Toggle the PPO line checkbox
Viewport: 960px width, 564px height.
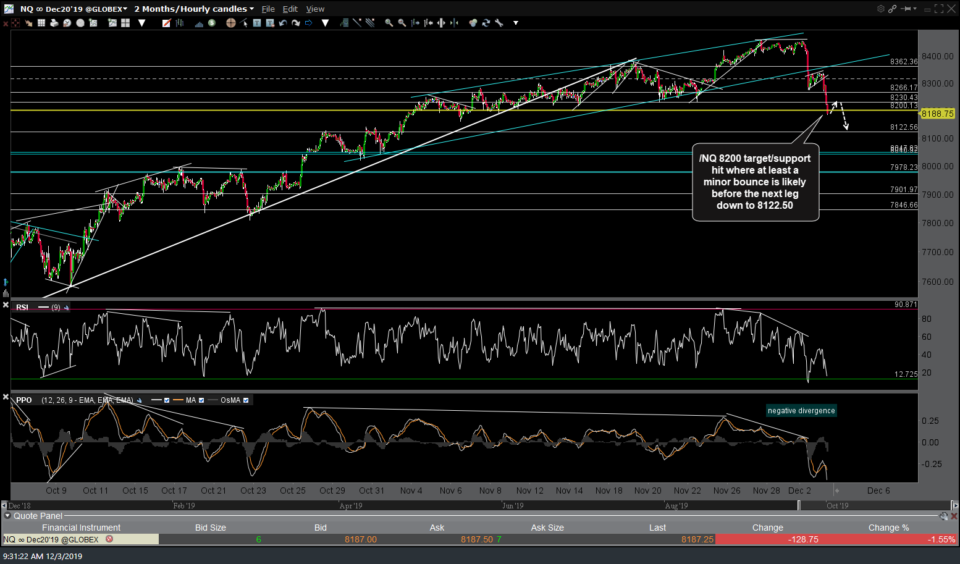click(166, 400)
